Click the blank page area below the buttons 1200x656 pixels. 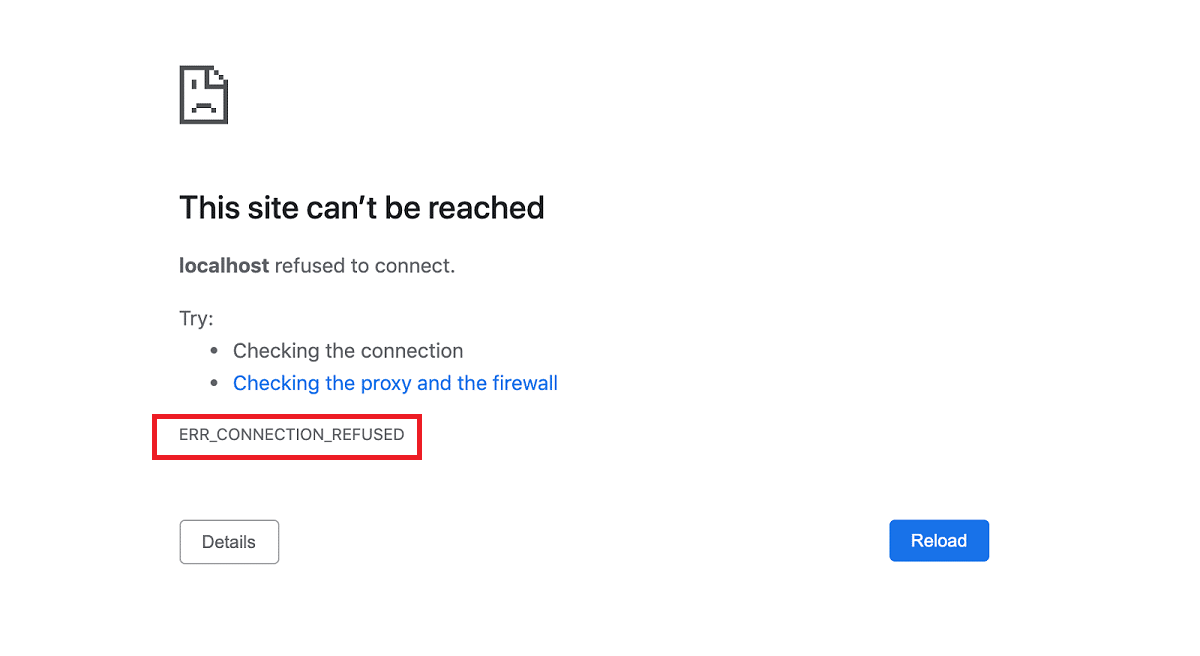600,620
